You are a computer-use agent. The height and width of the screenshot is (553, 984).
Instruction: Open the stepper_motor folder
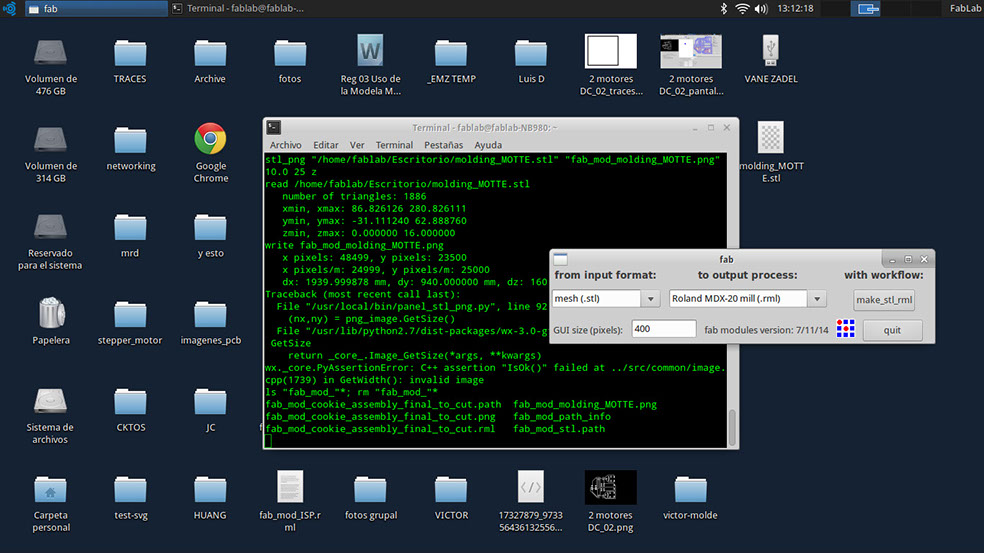pos(130,315)
